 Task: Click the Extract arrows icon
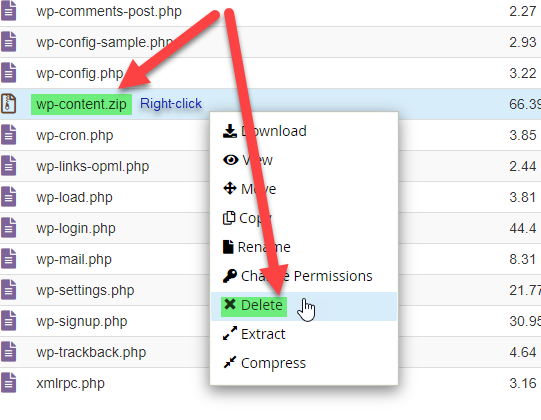coord(230,333)
